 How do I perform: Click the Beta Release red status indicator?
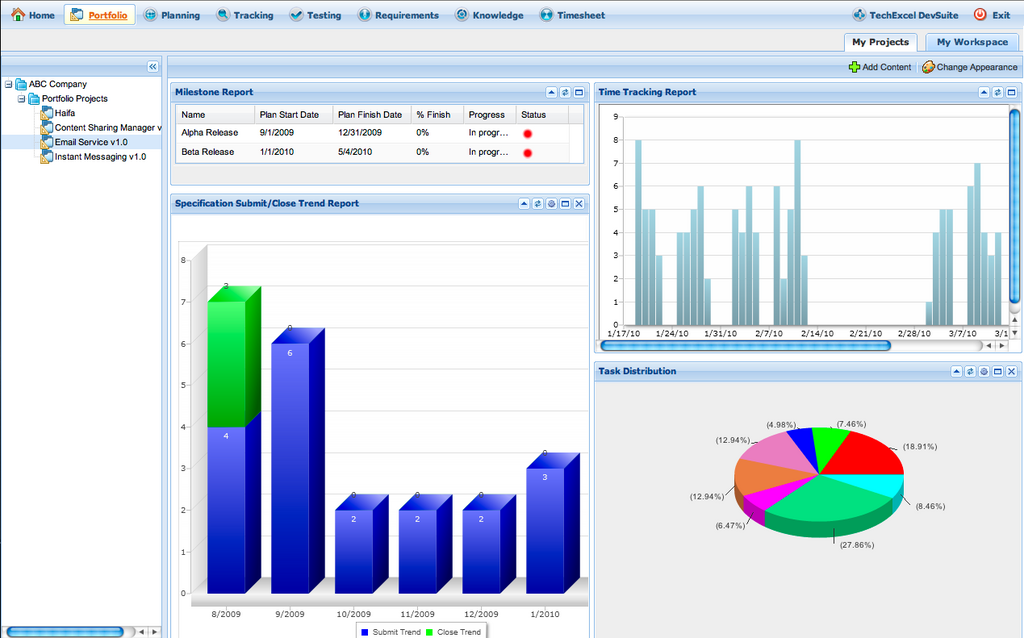(x=528, y=153)
